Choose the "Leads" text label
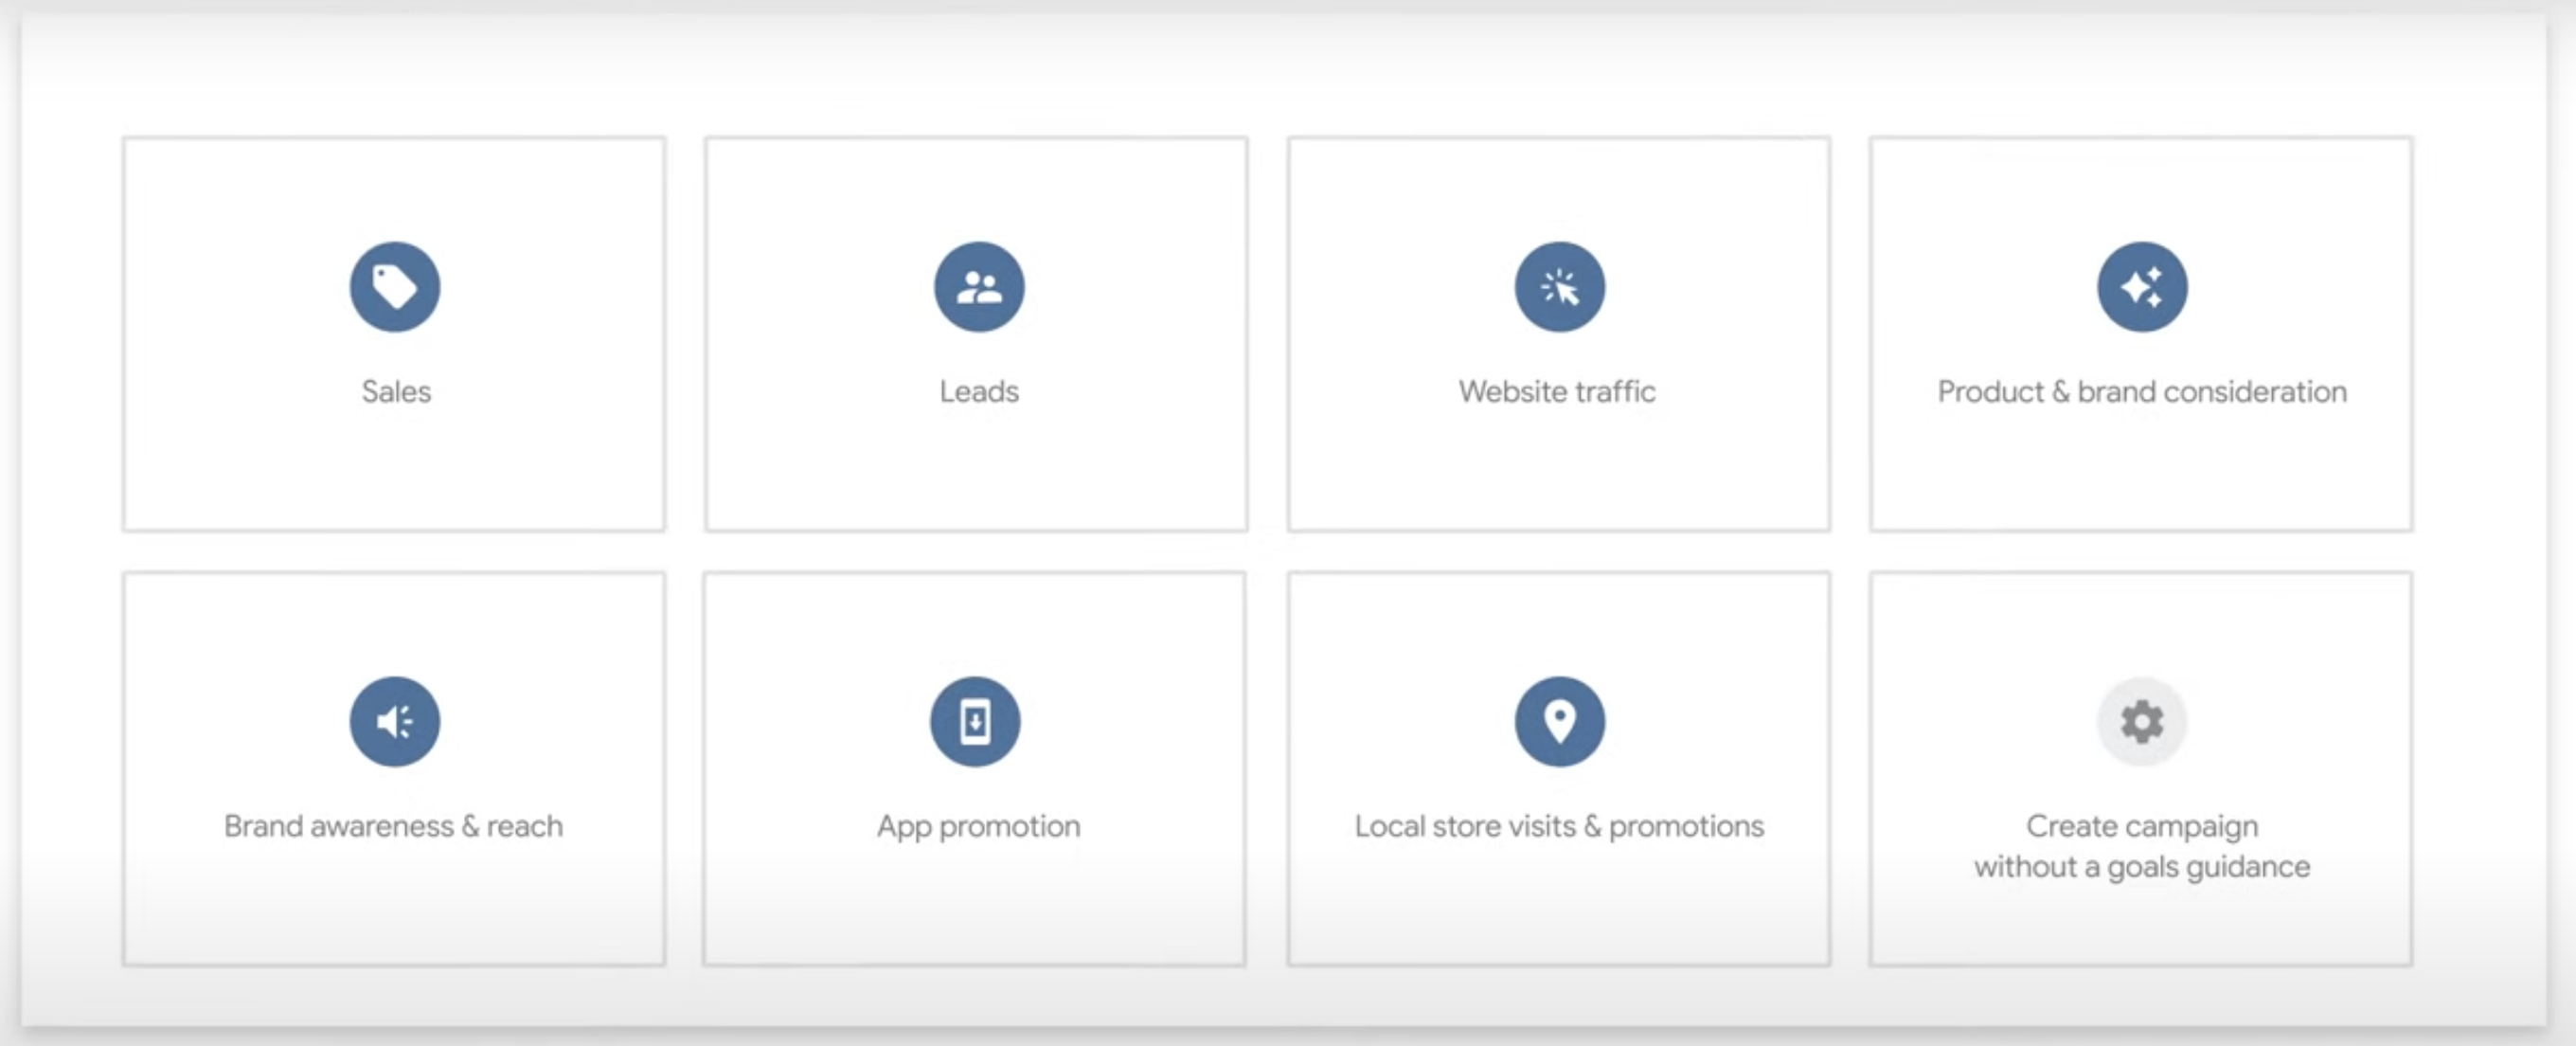 (x=978, y=391)
